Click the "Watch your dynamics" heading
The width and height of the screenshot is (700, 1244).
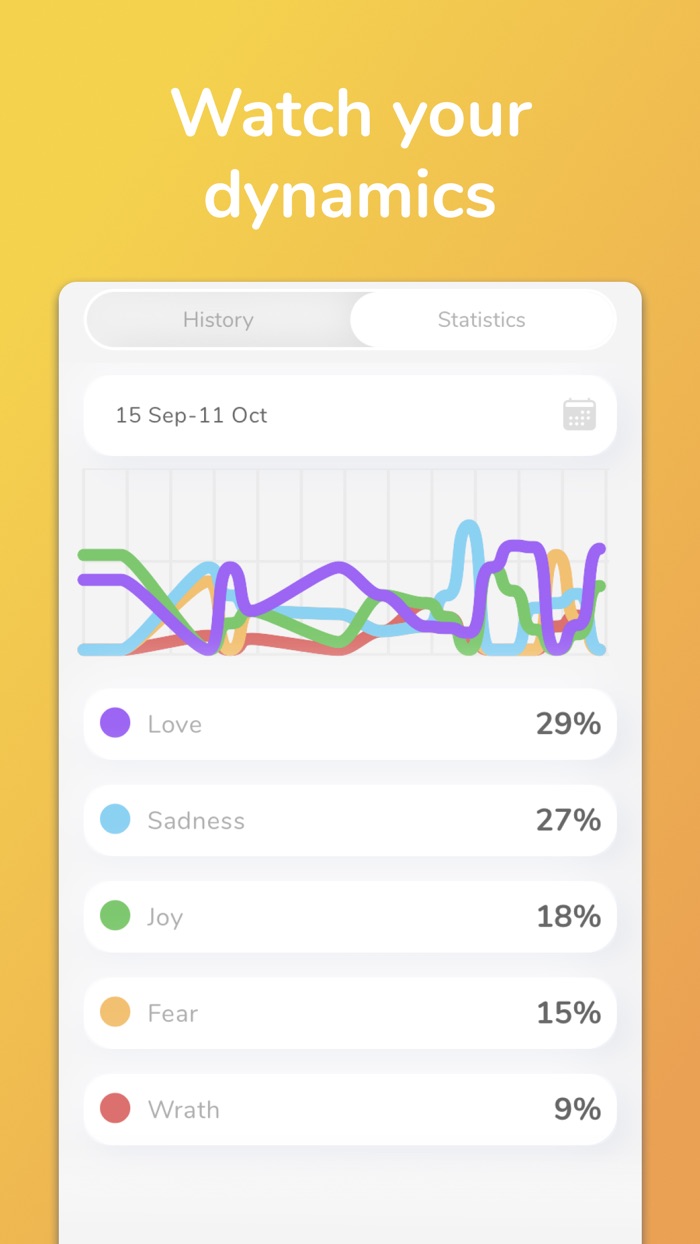(350, 153)
